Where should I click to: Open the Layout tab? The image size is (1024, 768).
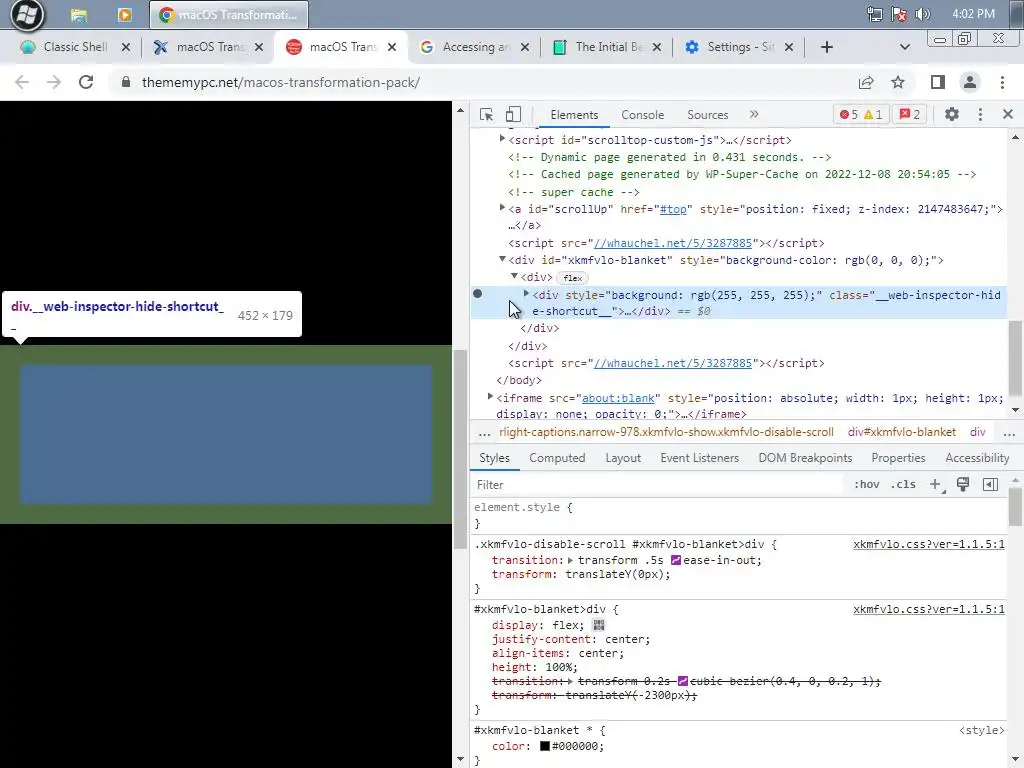623,458
